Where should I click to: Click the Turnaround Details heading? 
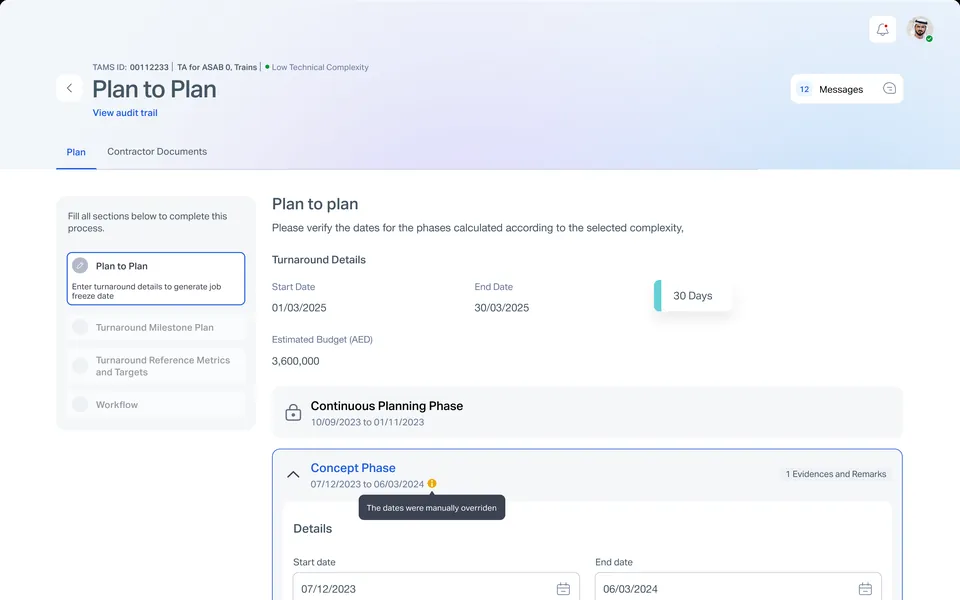[x=318, y=260]
